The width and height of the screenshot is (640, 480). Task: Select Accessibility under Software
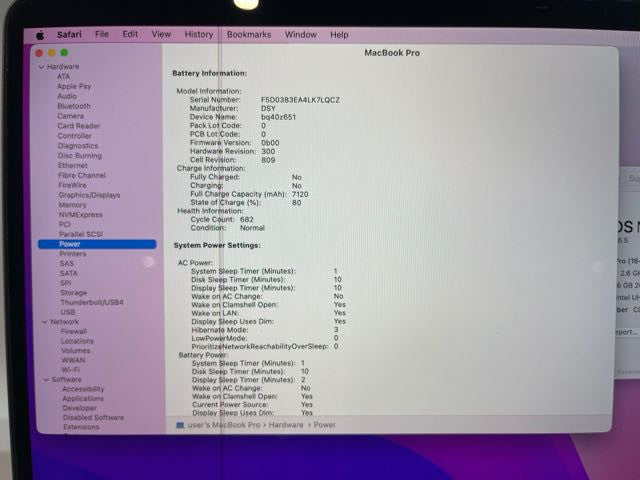pyautogui.click(x=83, y=389)
